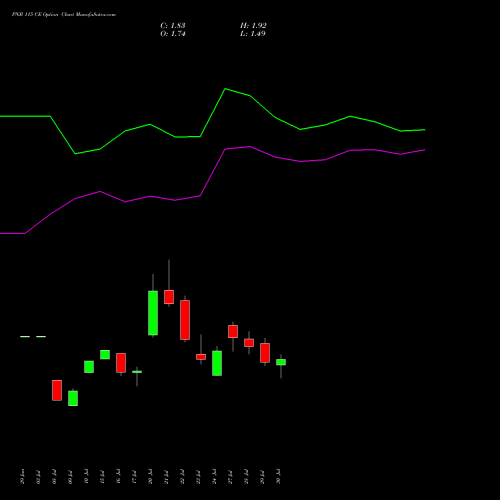Click the high value H: 1.92
The height and width of the screenshot is (500, 500).
pos(253,26)
